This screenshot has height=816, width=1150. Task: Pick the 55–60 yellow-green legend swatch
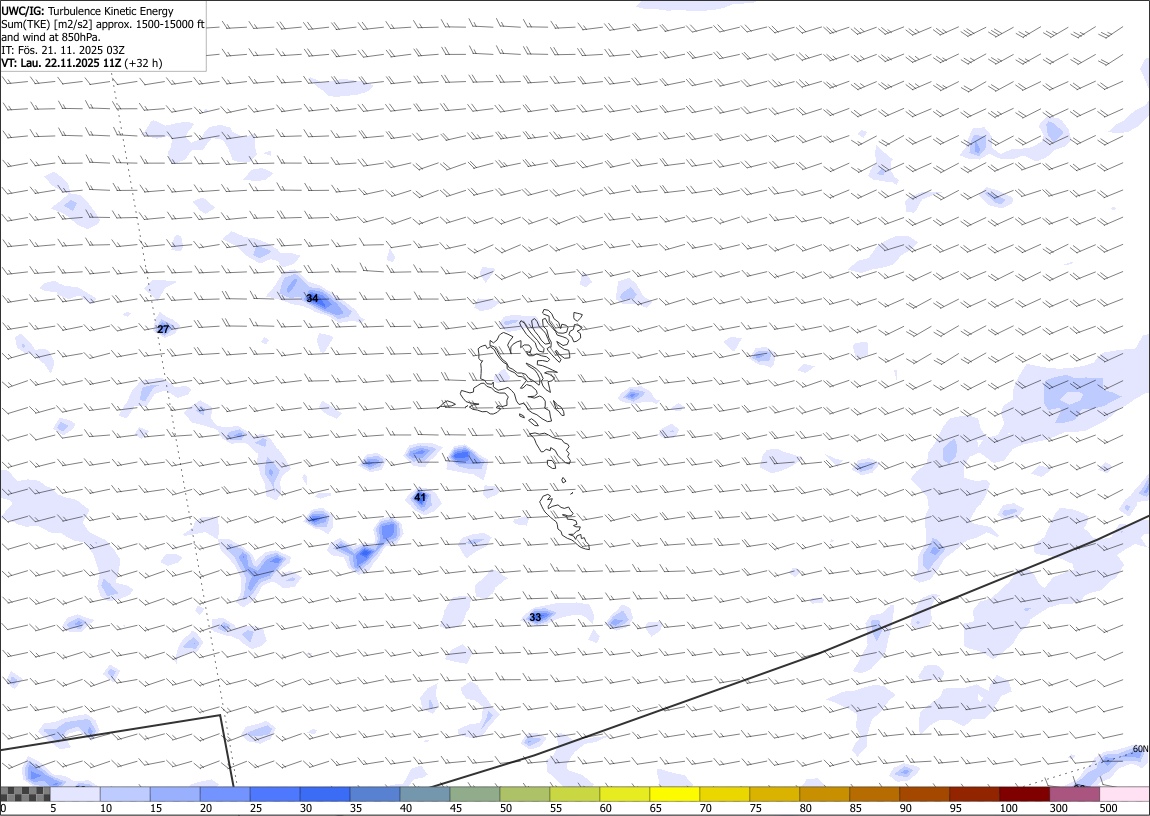pyautogui.click(x=574, y=794)
